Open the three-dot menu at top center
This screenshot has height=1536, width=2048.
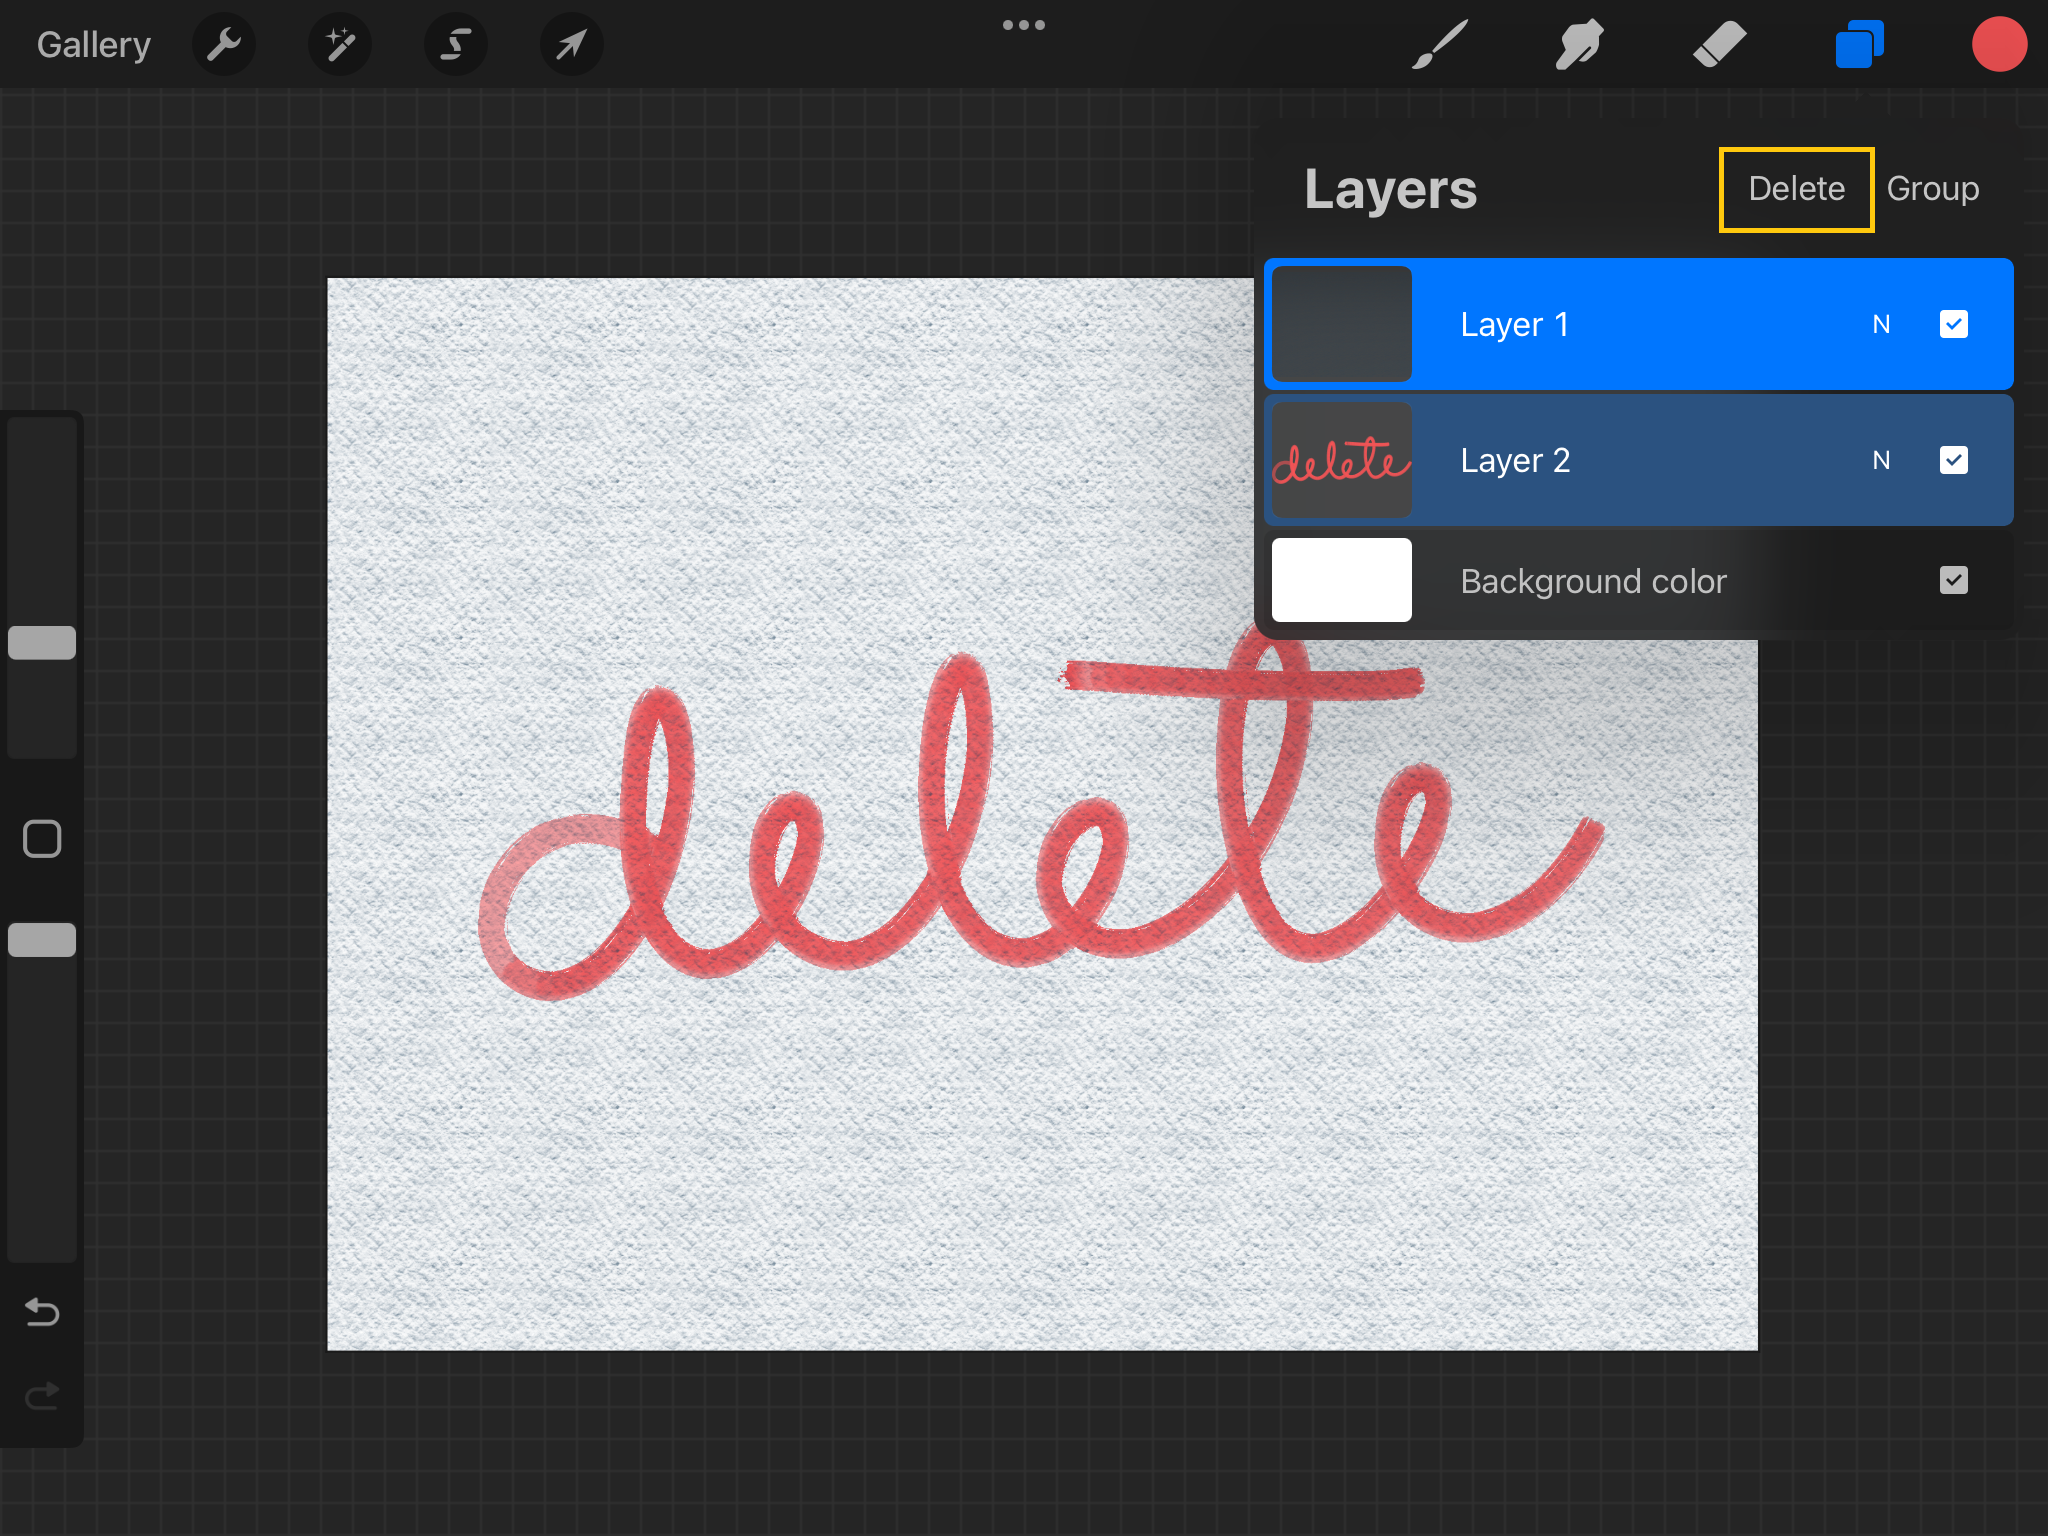(1024, 25)
